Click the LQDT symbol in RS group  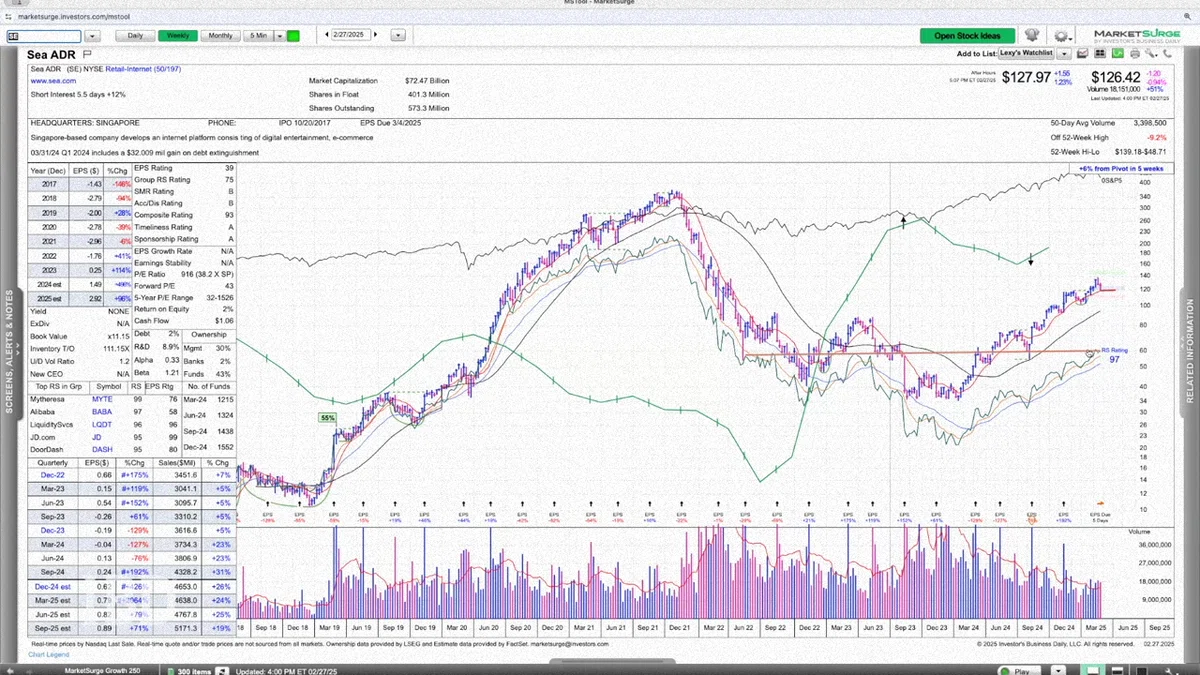[102, 424]
